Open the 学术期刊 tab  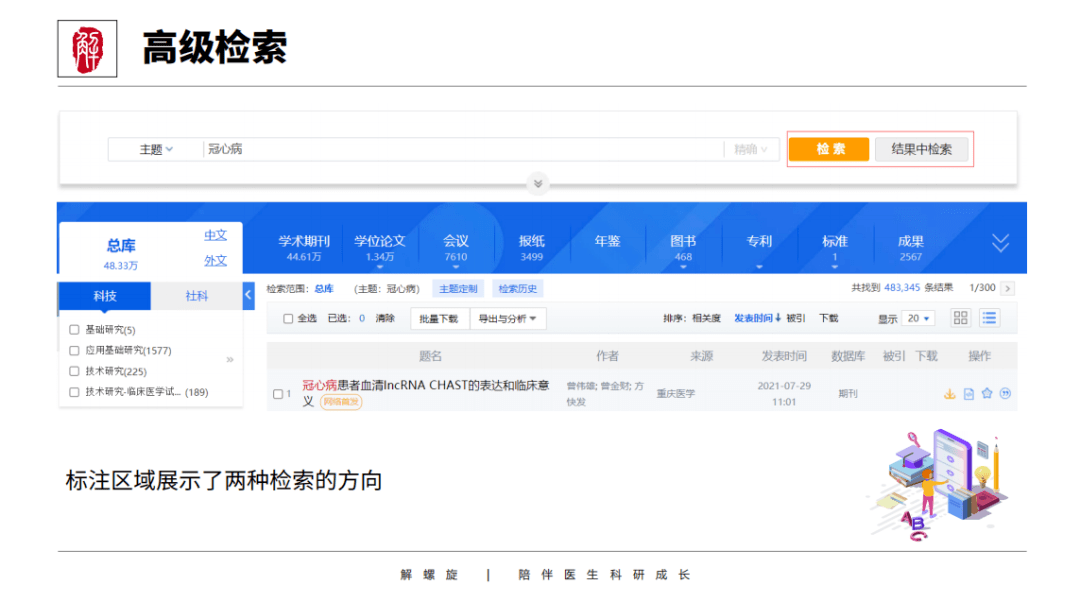pos(304,248)
